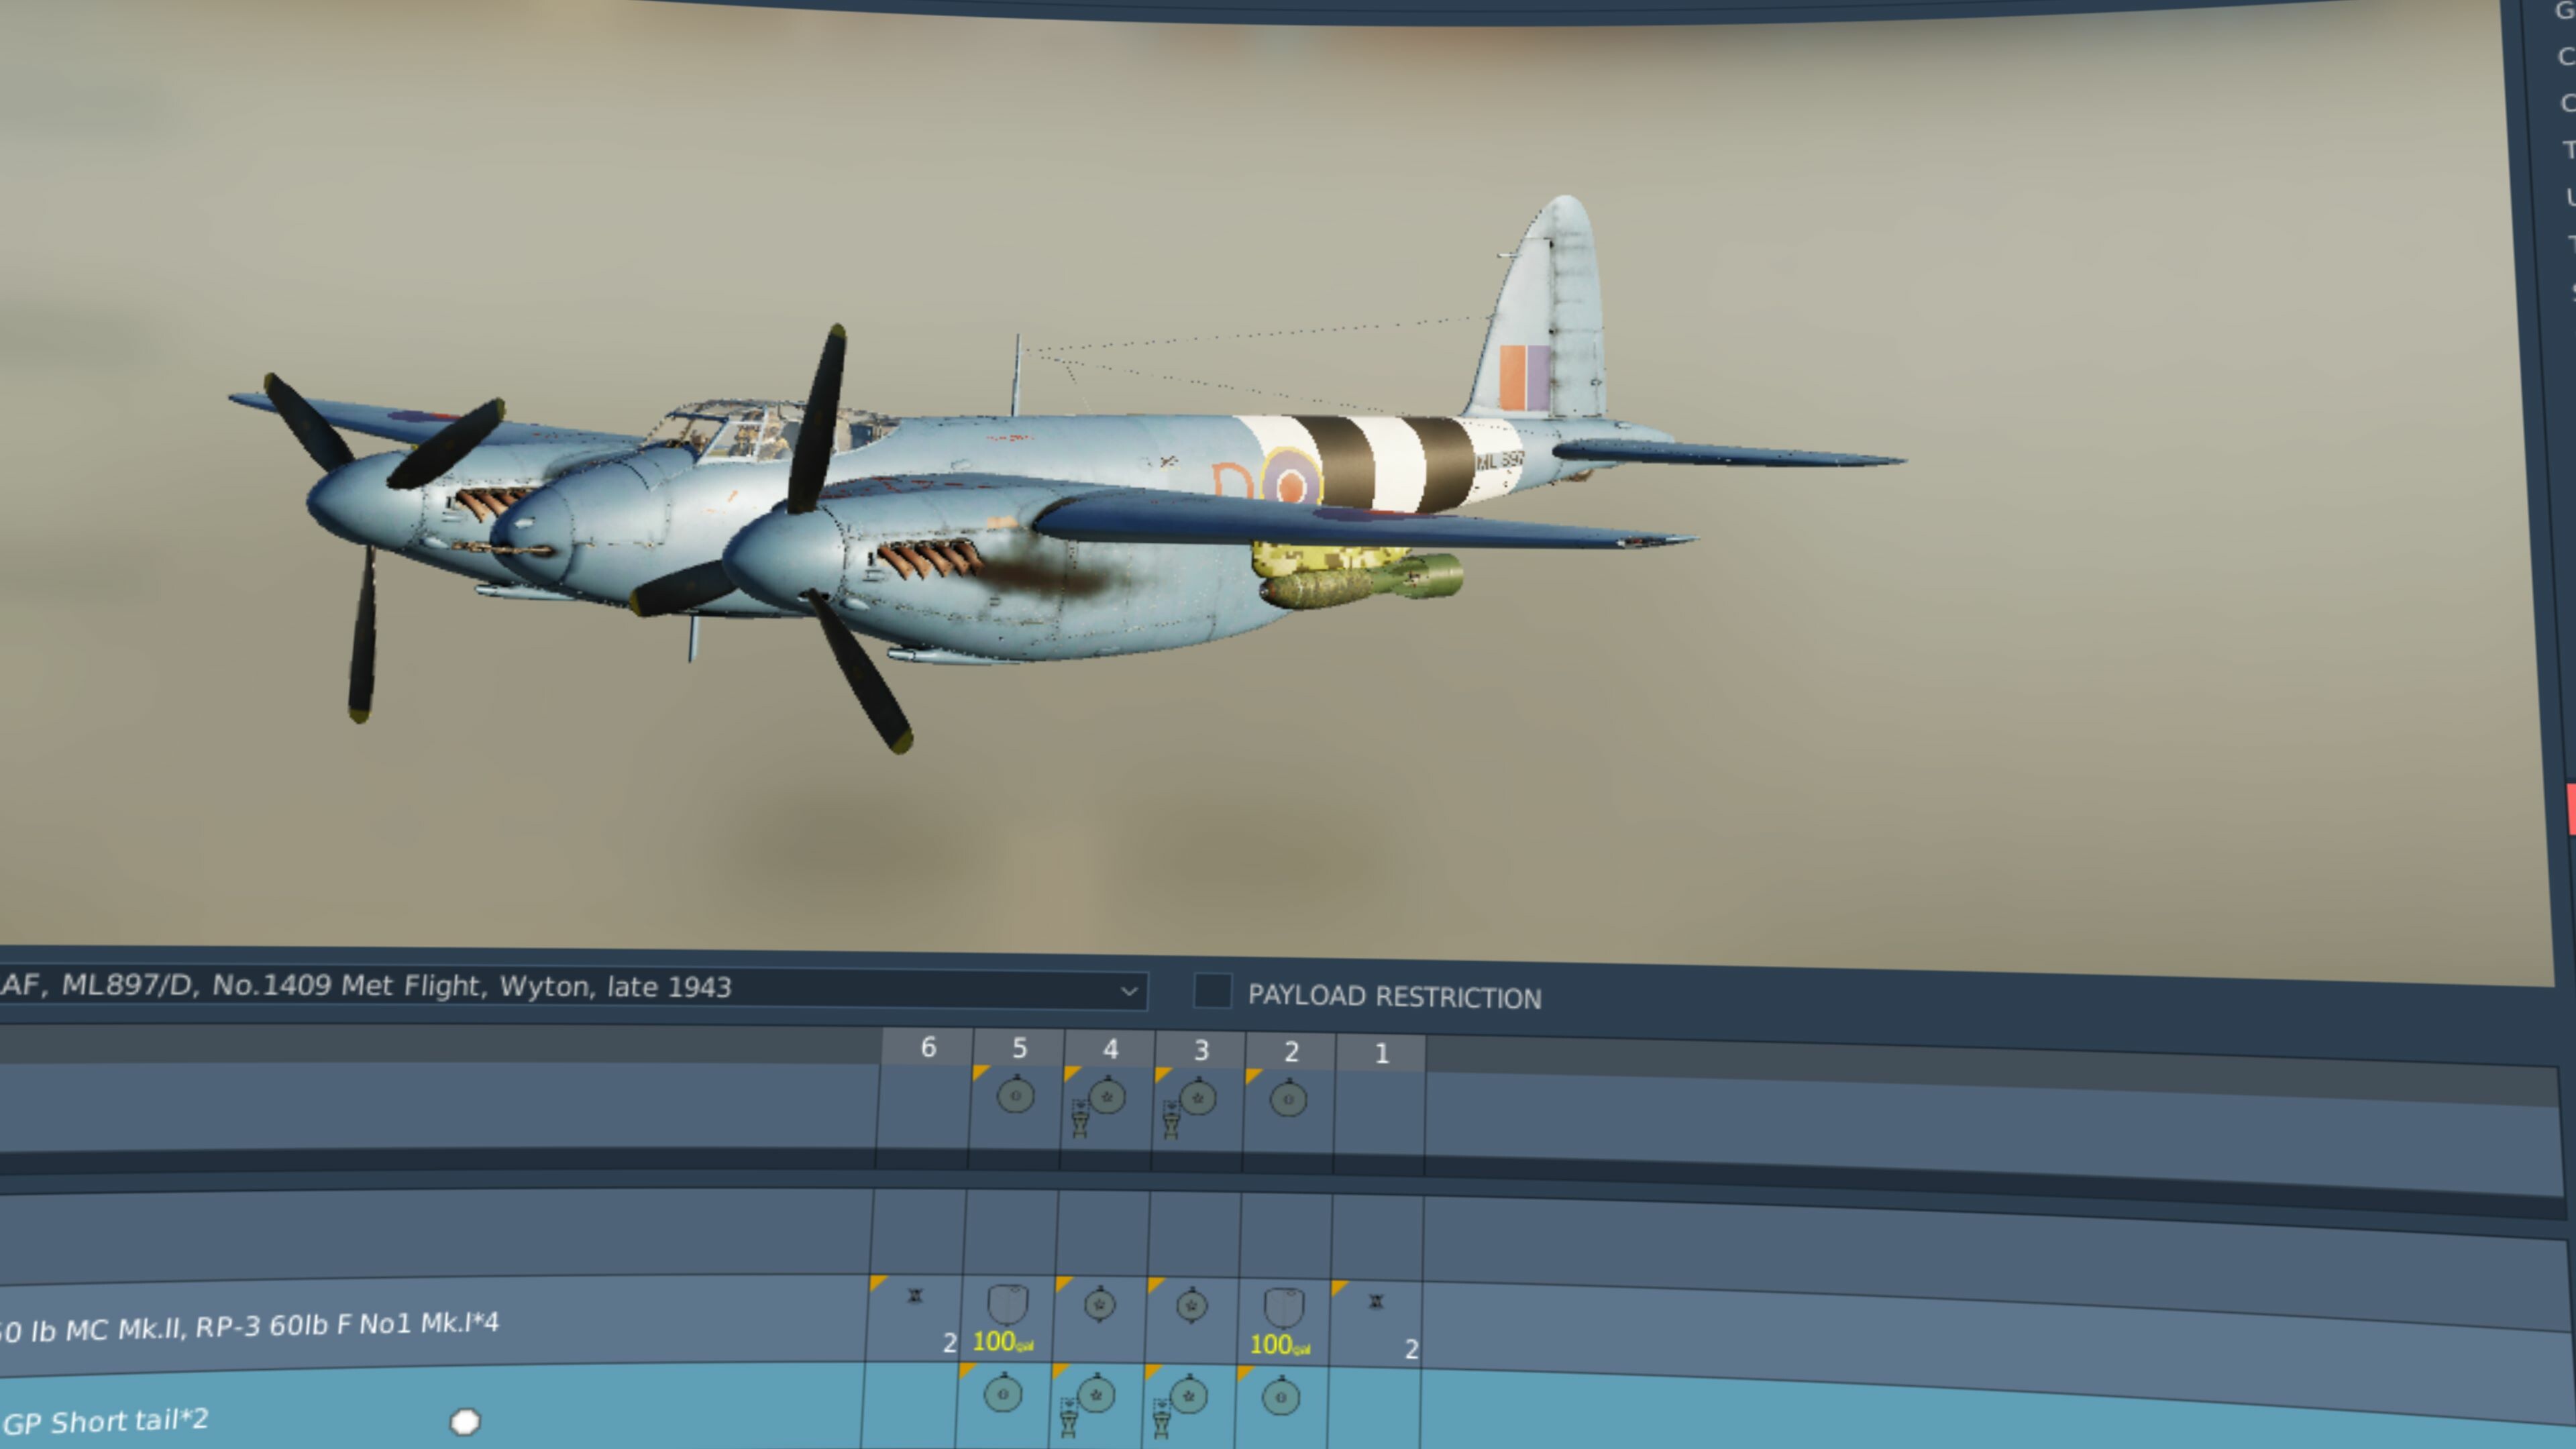Click pylon 2 bomb in current loadout row

point(1288,1100)
